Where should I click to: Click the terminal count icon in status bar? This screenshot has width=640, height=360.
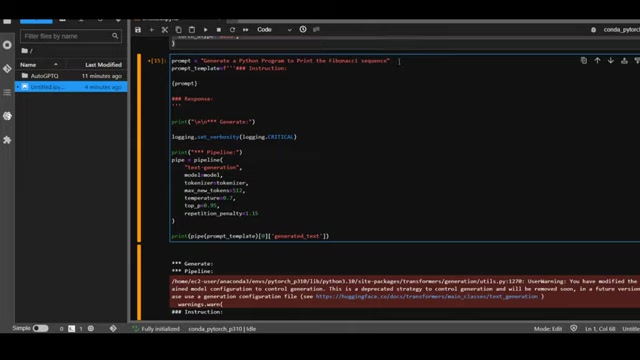pos(71,329)
